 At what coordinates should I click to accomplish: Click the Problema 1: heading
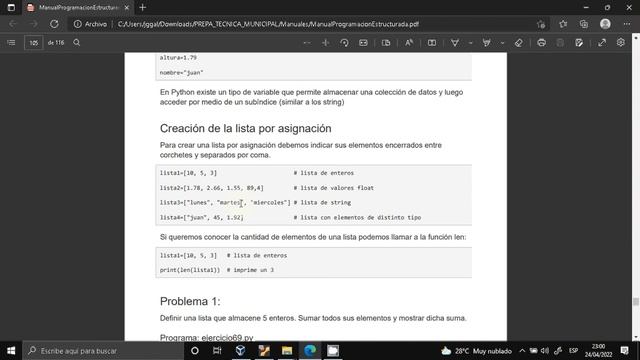click(190, 301)
